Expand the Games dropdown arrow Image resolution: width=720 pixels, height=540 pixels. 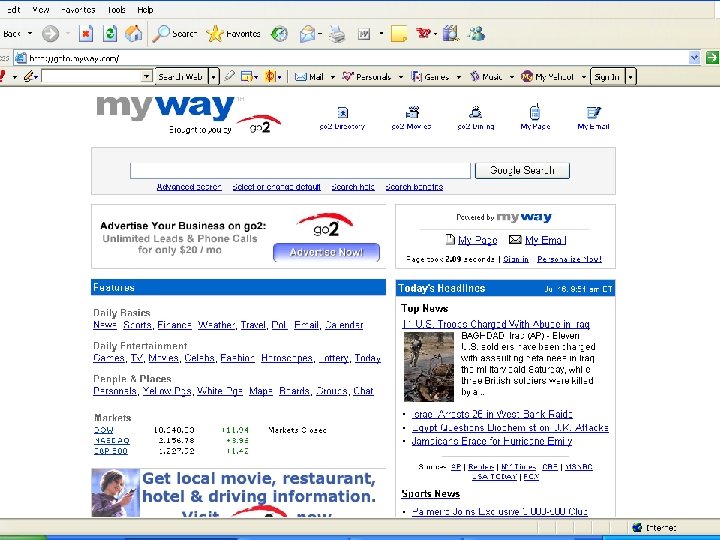coord(458,77)
